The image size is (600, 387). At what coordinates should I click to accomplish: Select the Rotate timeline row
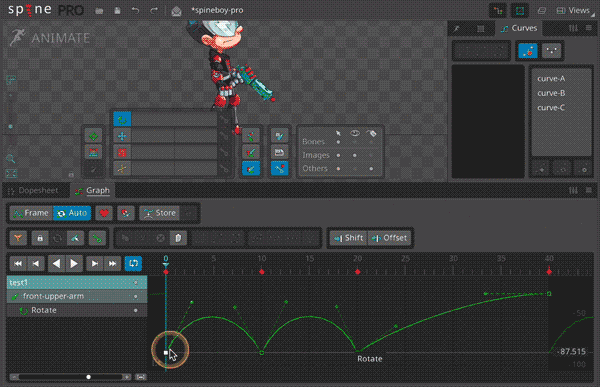(x=77, y=310)
